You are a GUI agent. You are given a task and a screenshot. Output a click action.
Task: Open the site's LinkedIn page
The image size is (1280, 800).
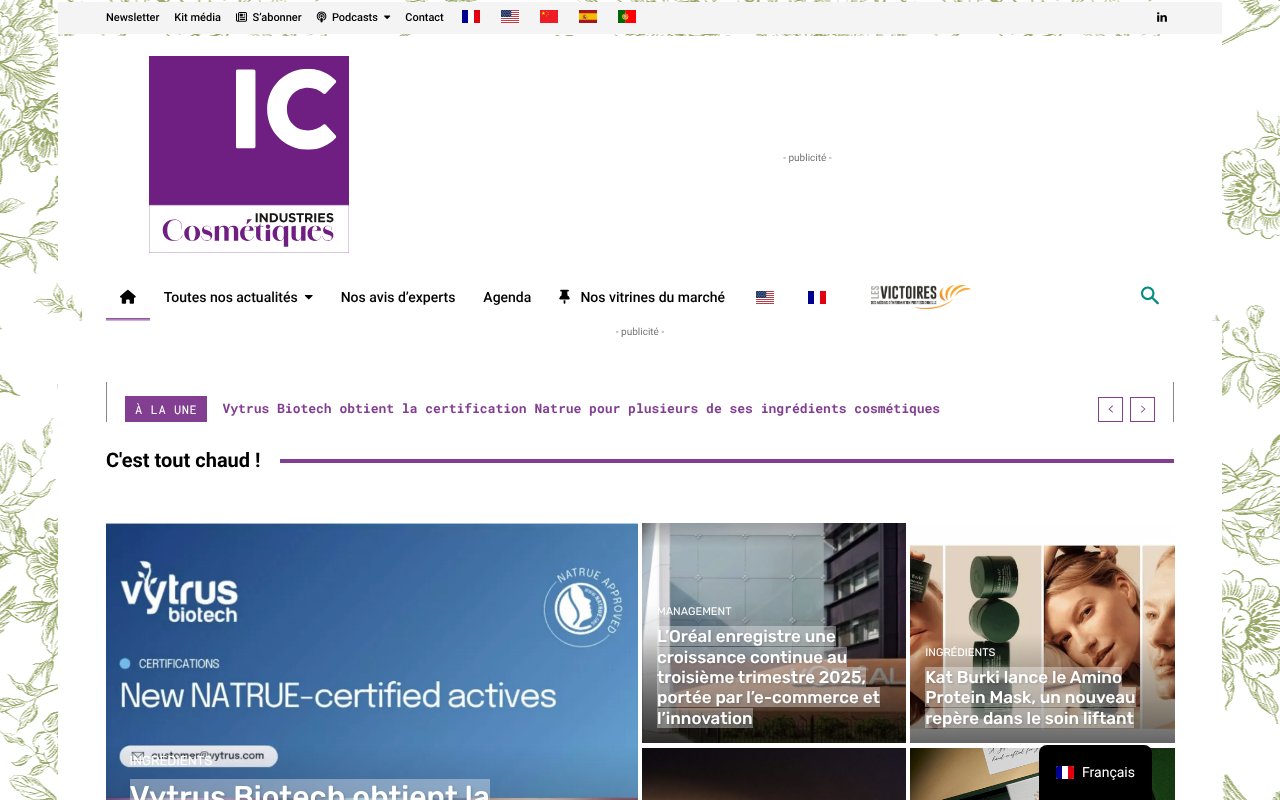tap(1161, 17)
